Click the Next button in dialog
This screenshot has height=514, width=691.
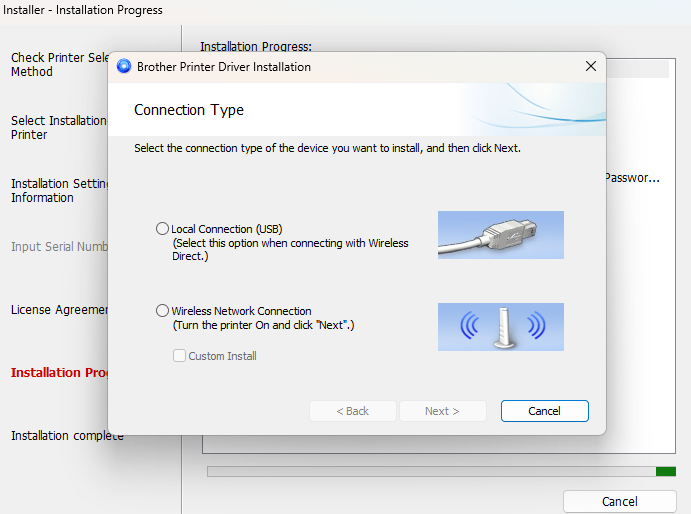(442, 411)
